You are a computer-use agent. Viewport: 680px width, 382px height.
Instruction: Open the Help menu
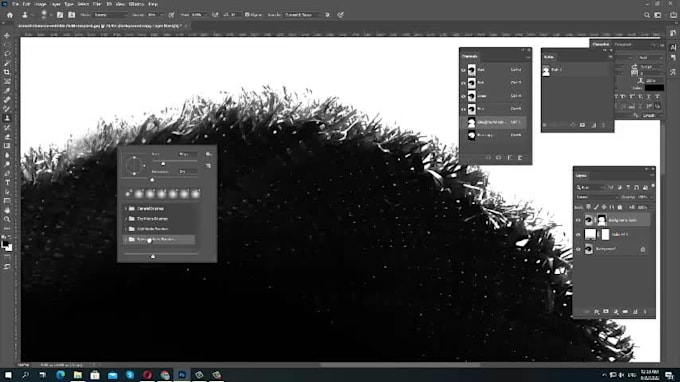click(x=153, y=4)
